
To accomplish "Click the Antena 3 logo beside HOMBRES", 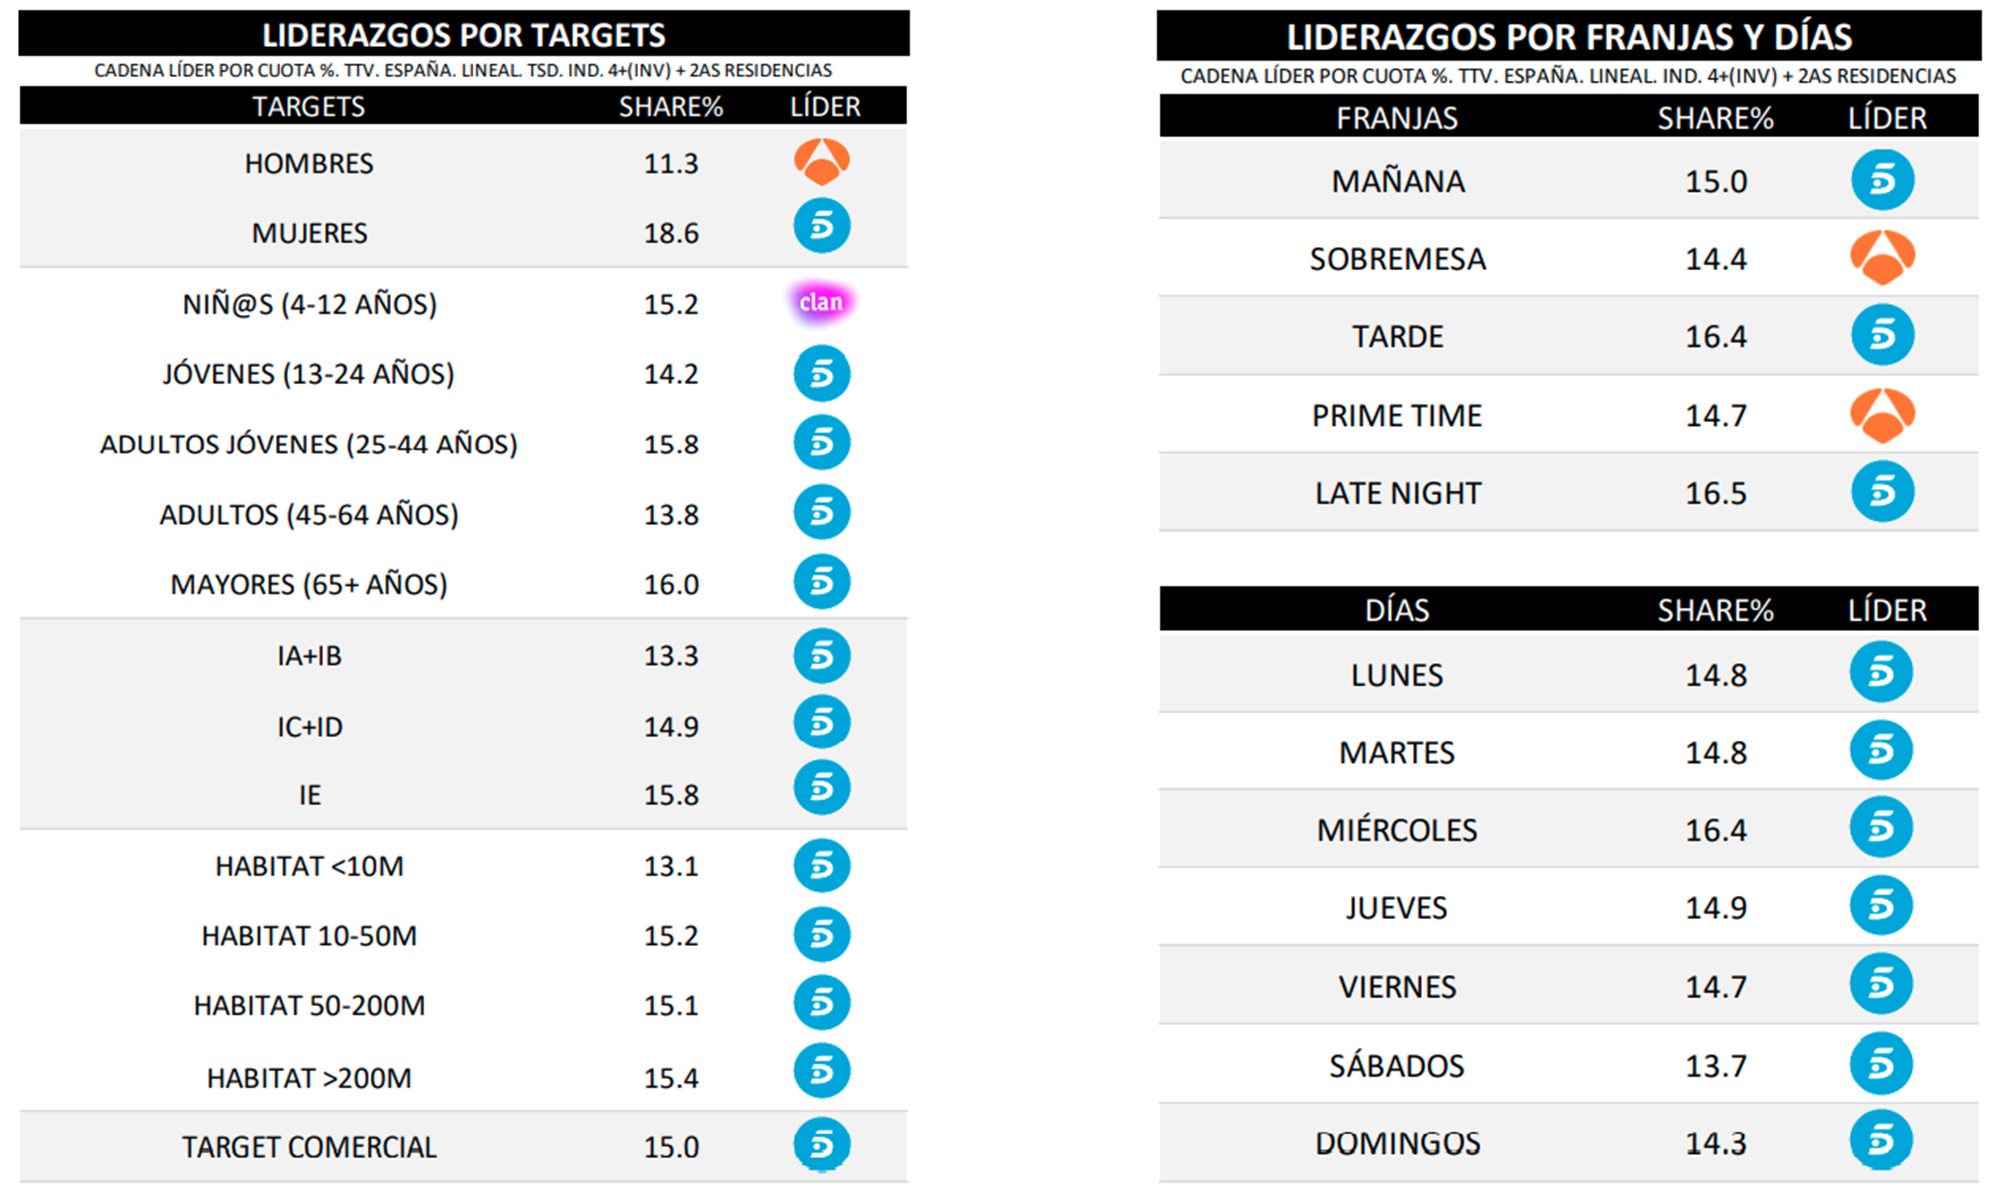I will point(822,161).
